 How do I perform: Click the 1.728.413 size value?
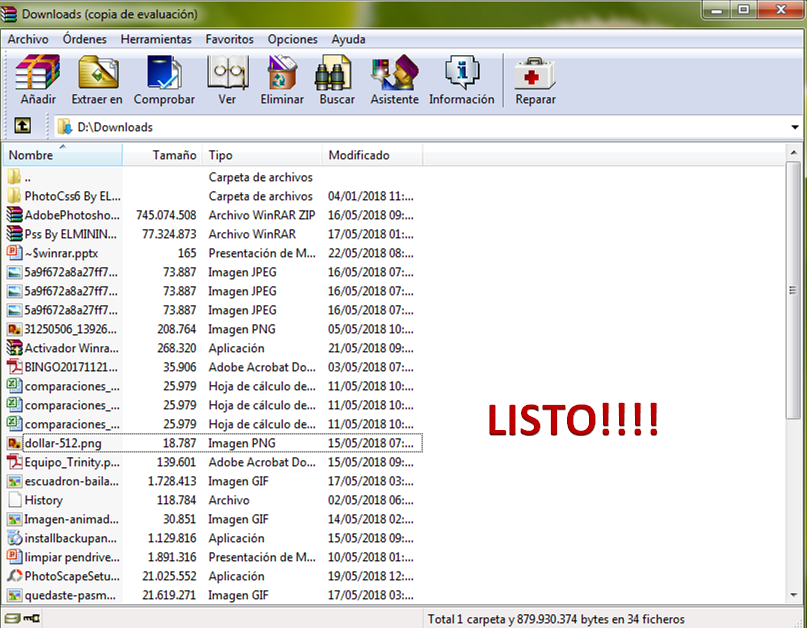(172, 481)
